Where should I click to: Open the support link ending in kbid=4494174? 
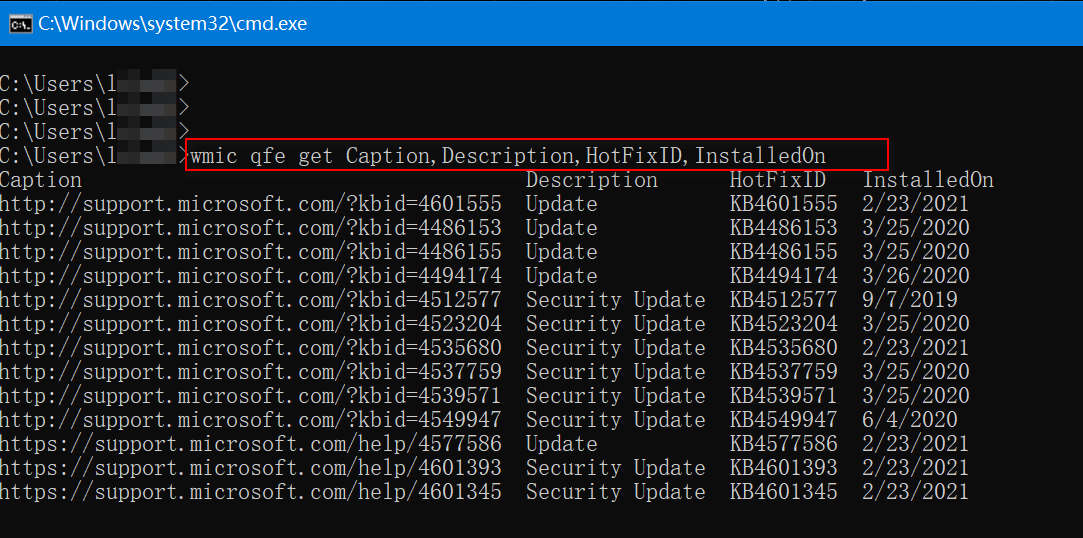pyautogui.click(x=250, y=276)
